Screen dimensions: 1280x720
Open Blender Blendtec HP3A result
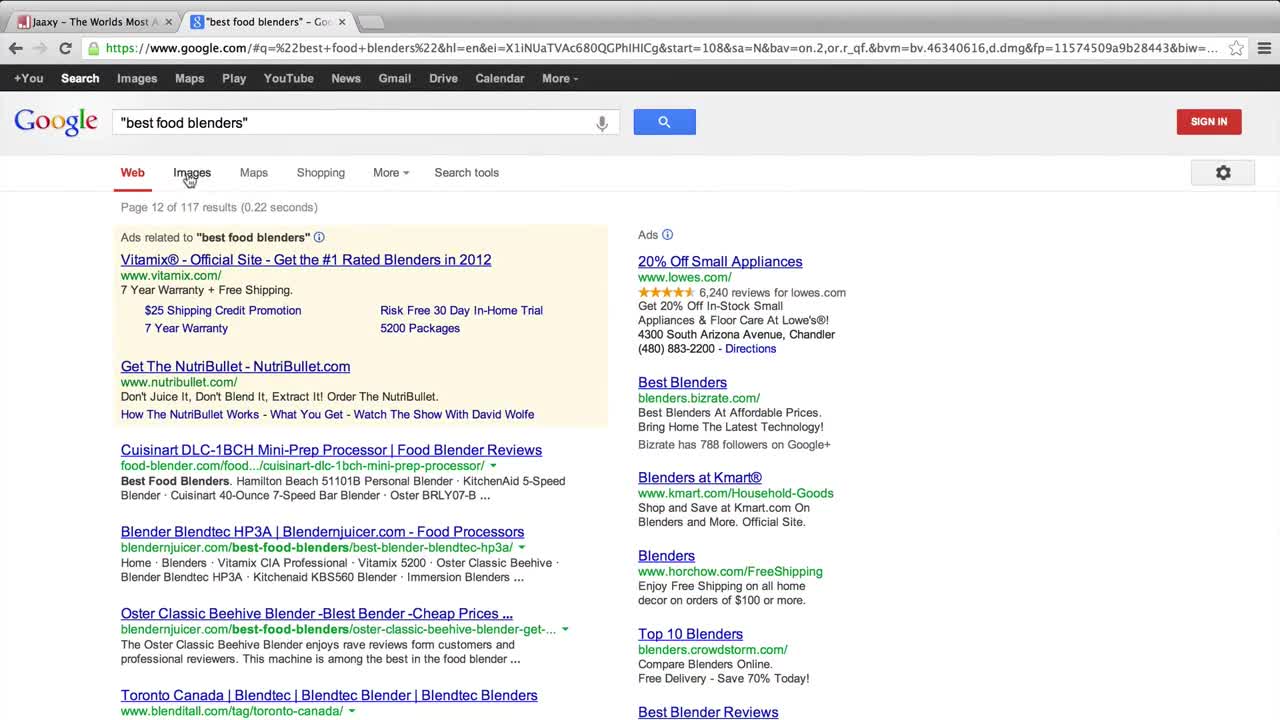[x=322, y=532]
